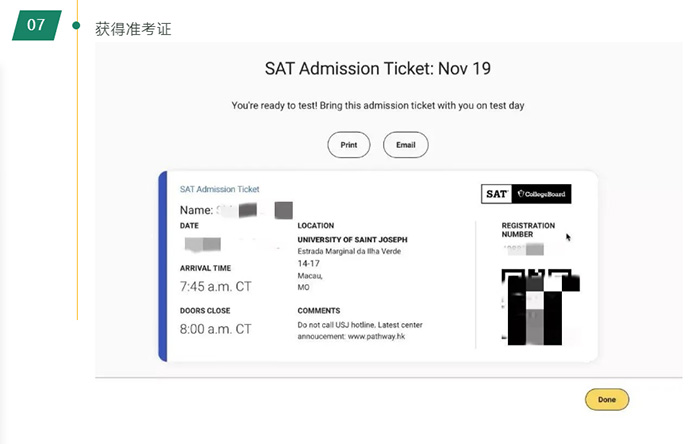Click the QR code on the ticket
700x444 pixels.
[539, 307]
